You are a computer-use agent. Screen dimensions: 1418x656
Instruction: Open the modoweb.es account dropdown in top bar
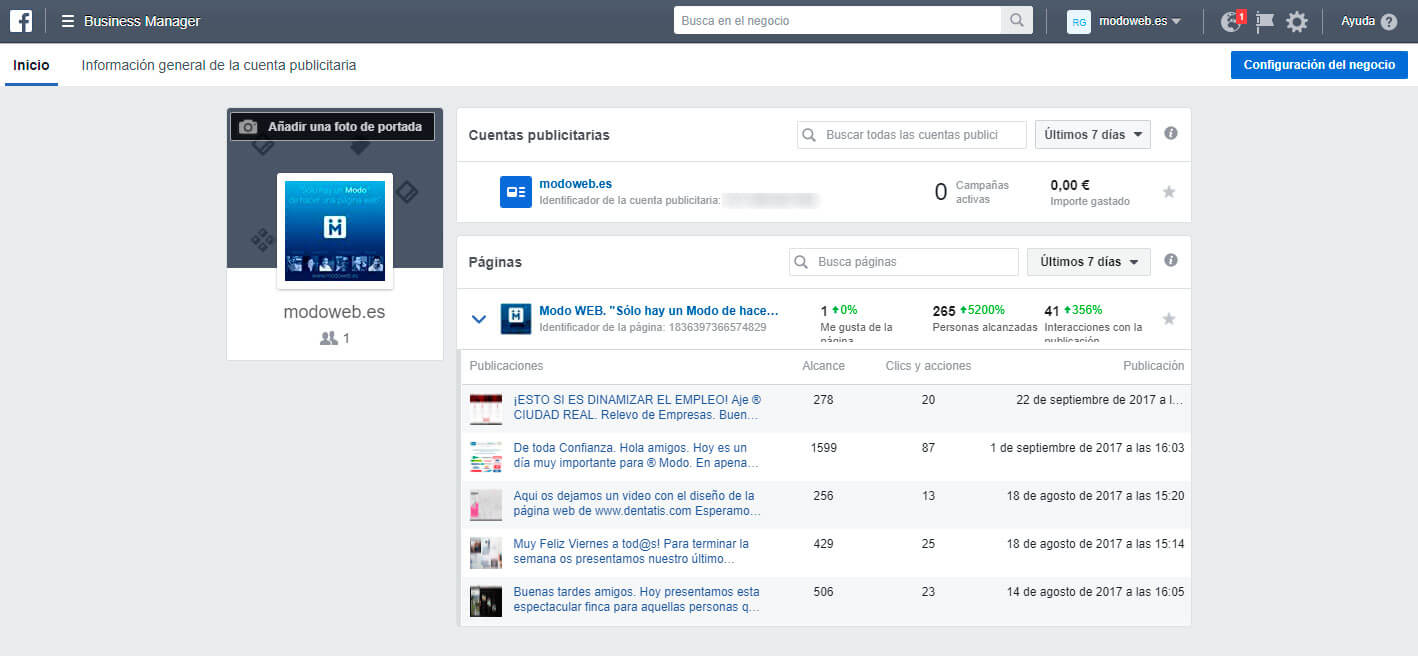[1140, 21]
